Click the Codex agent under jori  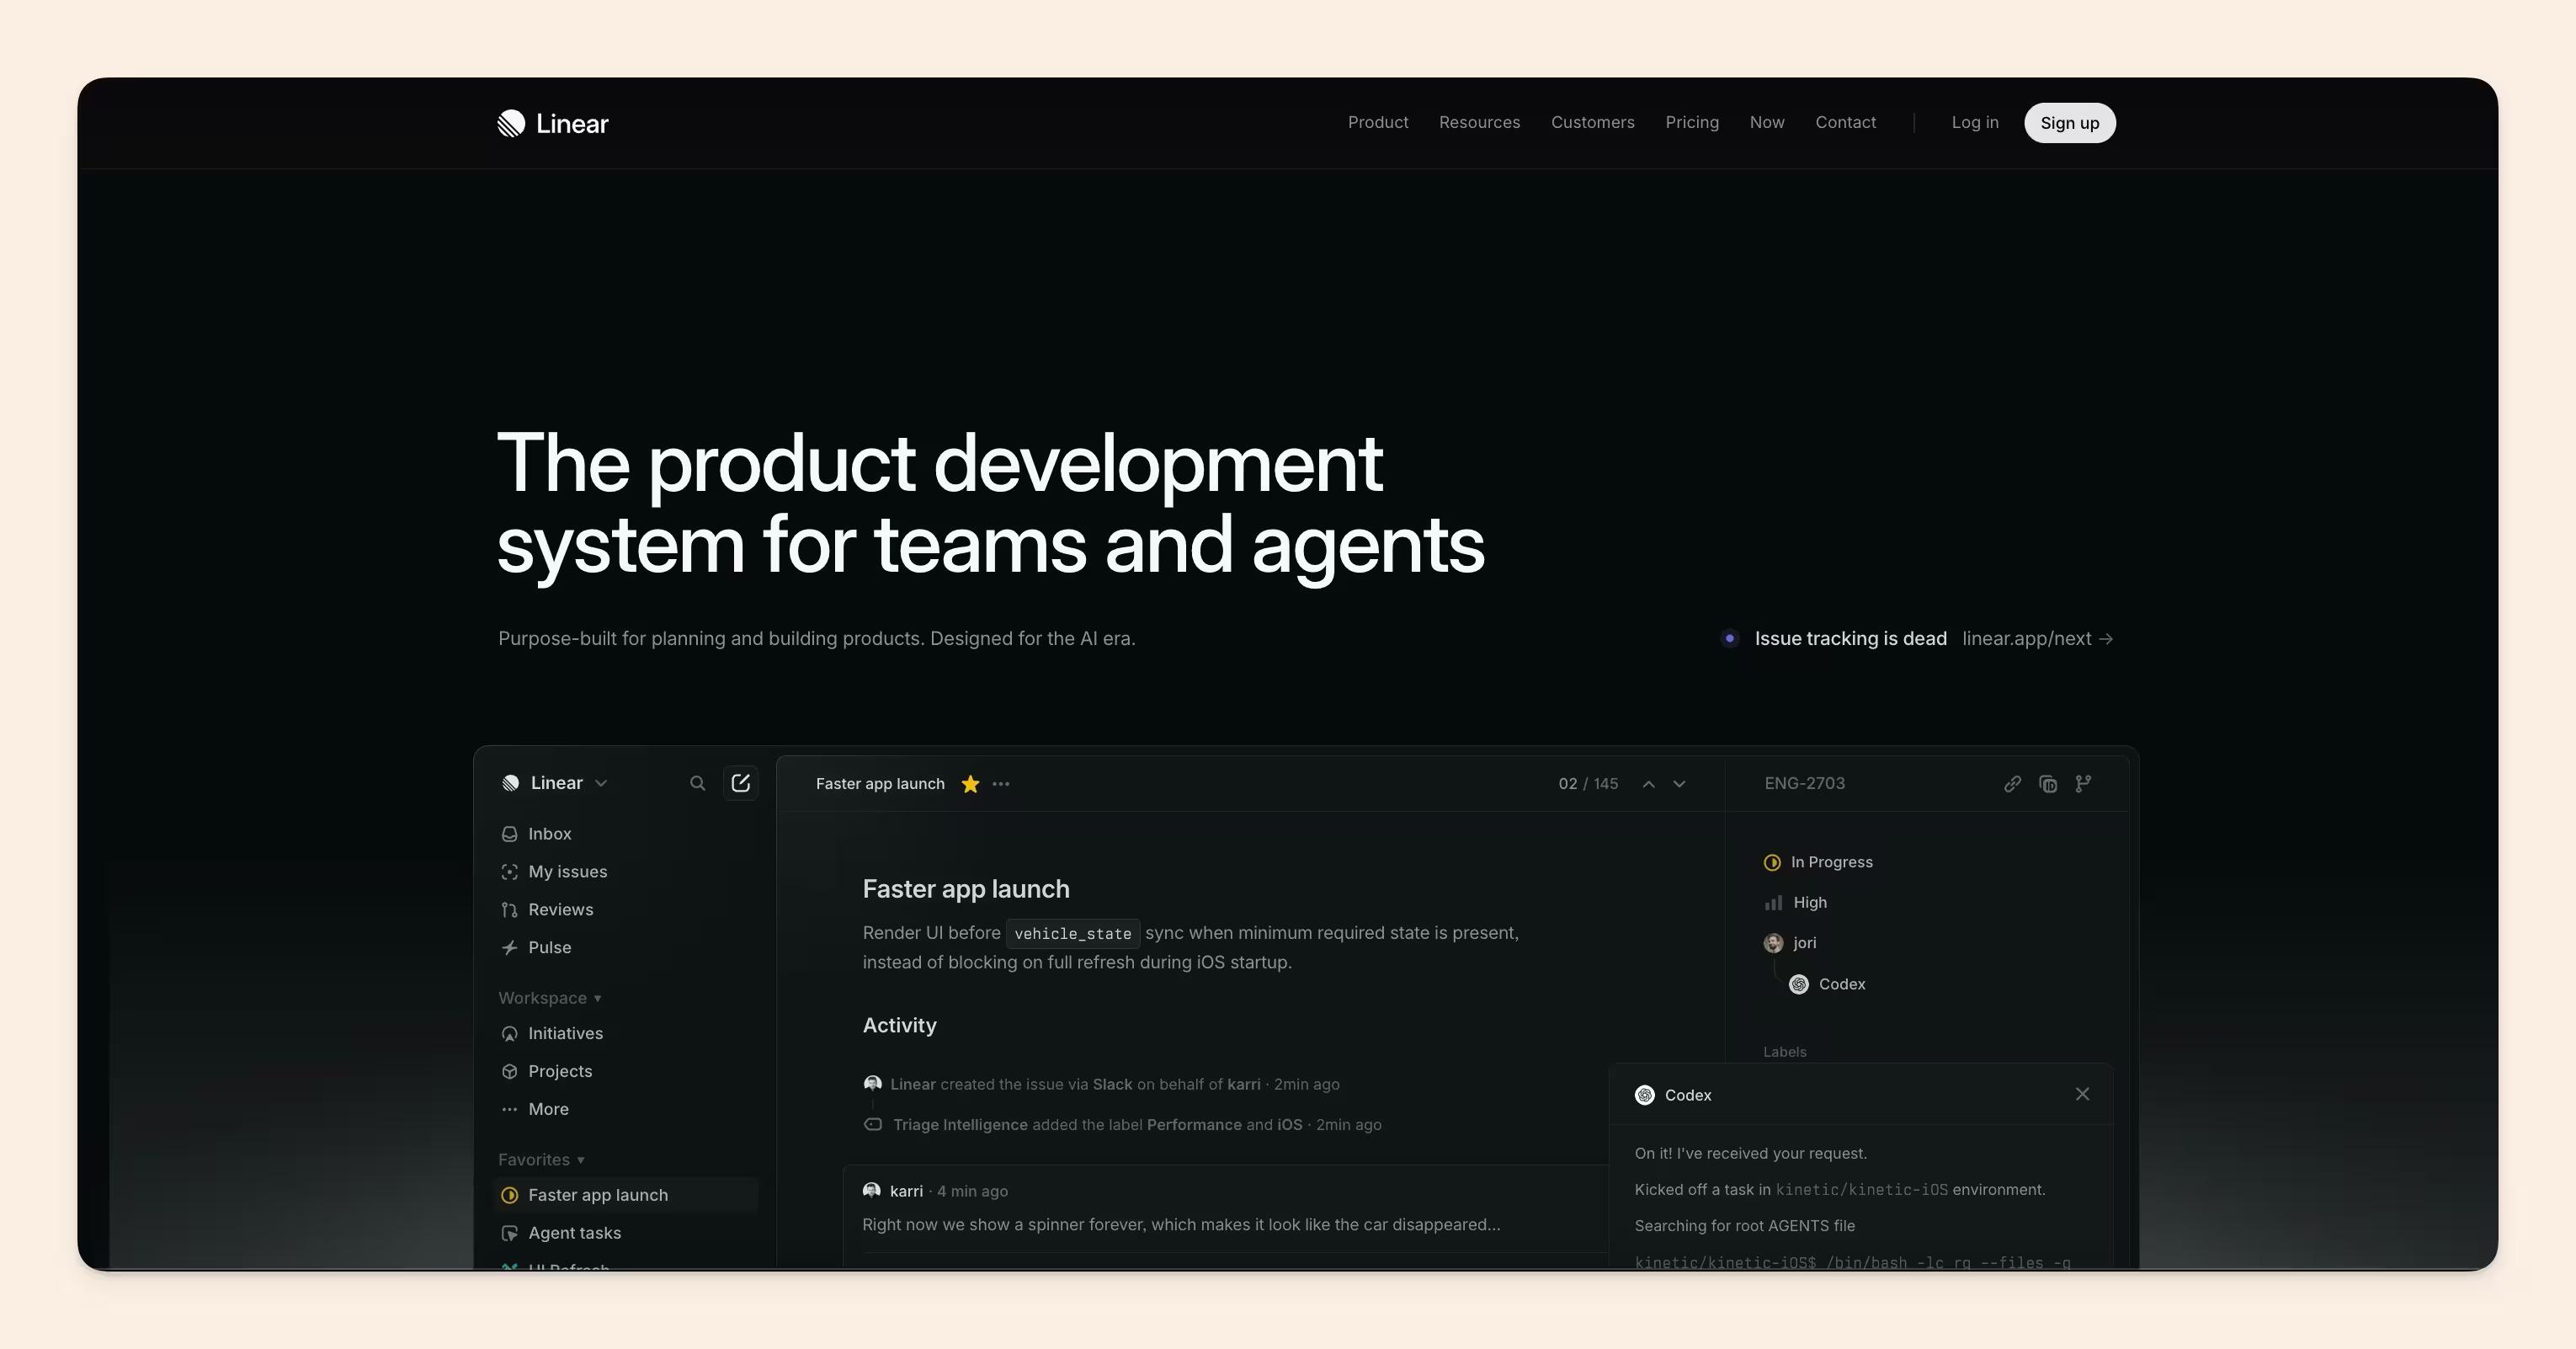(x=1827, y=985)
